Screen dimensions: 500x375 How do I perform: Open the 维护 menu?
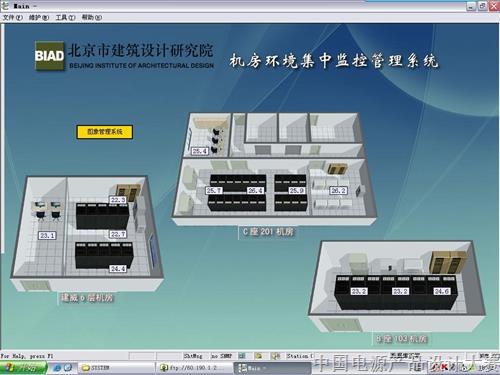point(39,17)
